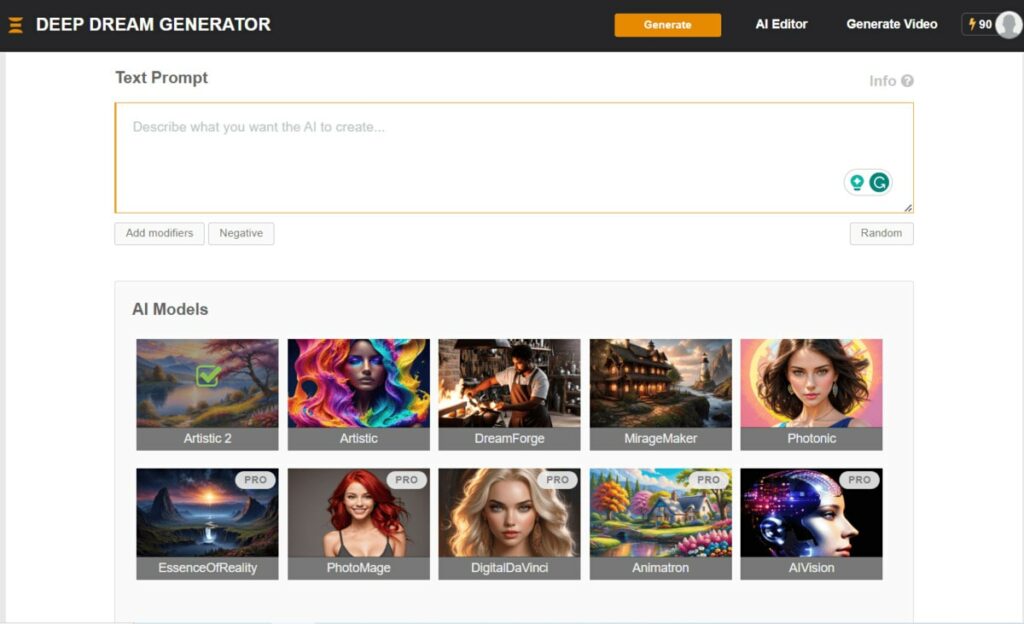Click Add modifiers button
The height and width of the screenshot is (624, 1024).
click(x=159, y=233)
